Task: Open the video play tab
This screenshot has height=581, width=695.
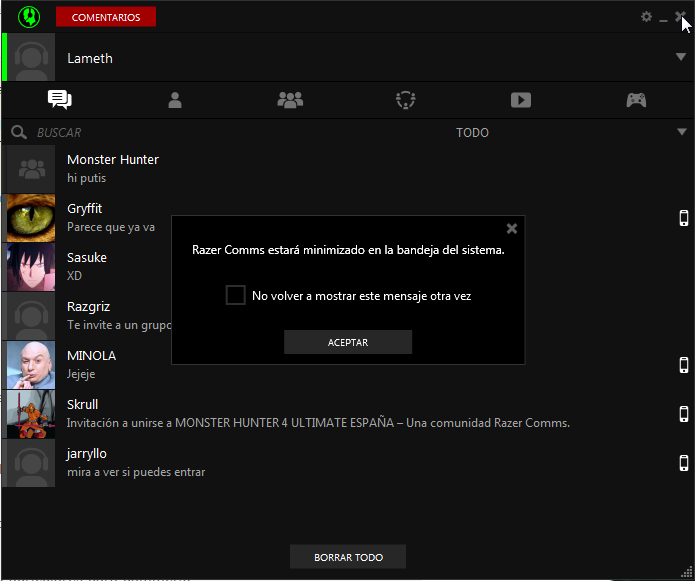Action: point(521,100)
